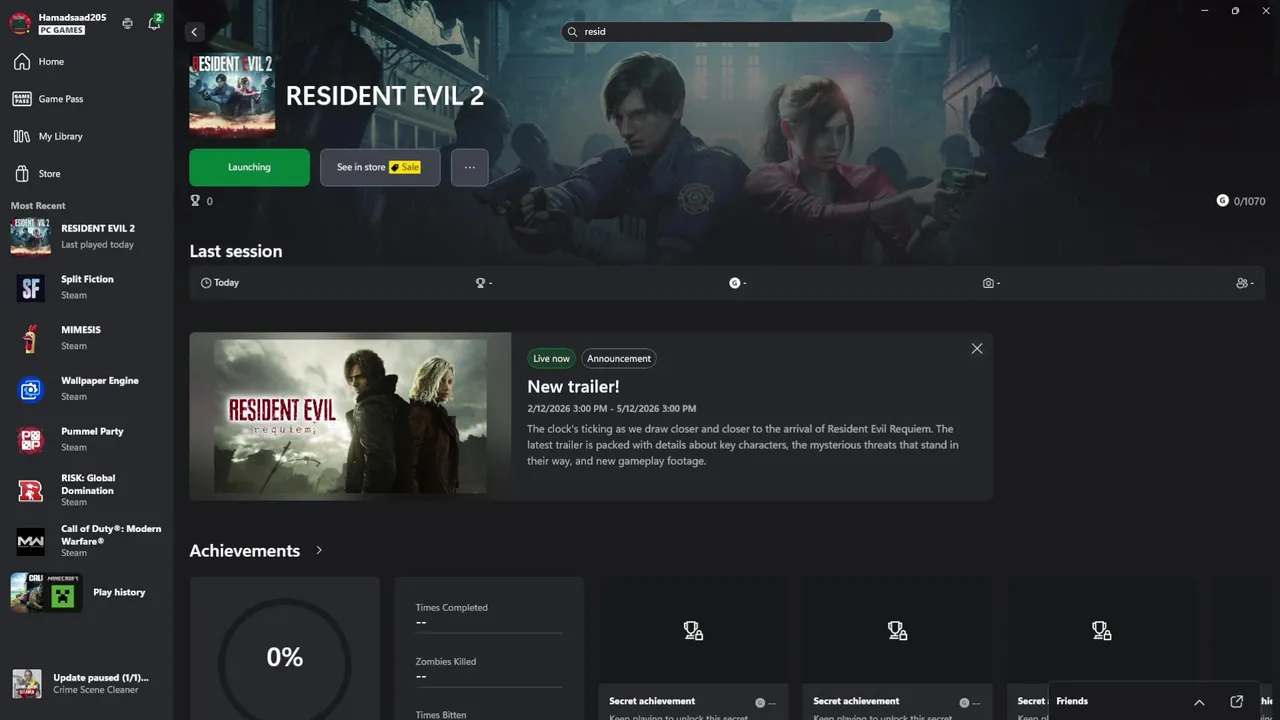Screen dimensions: 1280x720
Task: Open Home in the sidebar
Action: tap(86, 62)
